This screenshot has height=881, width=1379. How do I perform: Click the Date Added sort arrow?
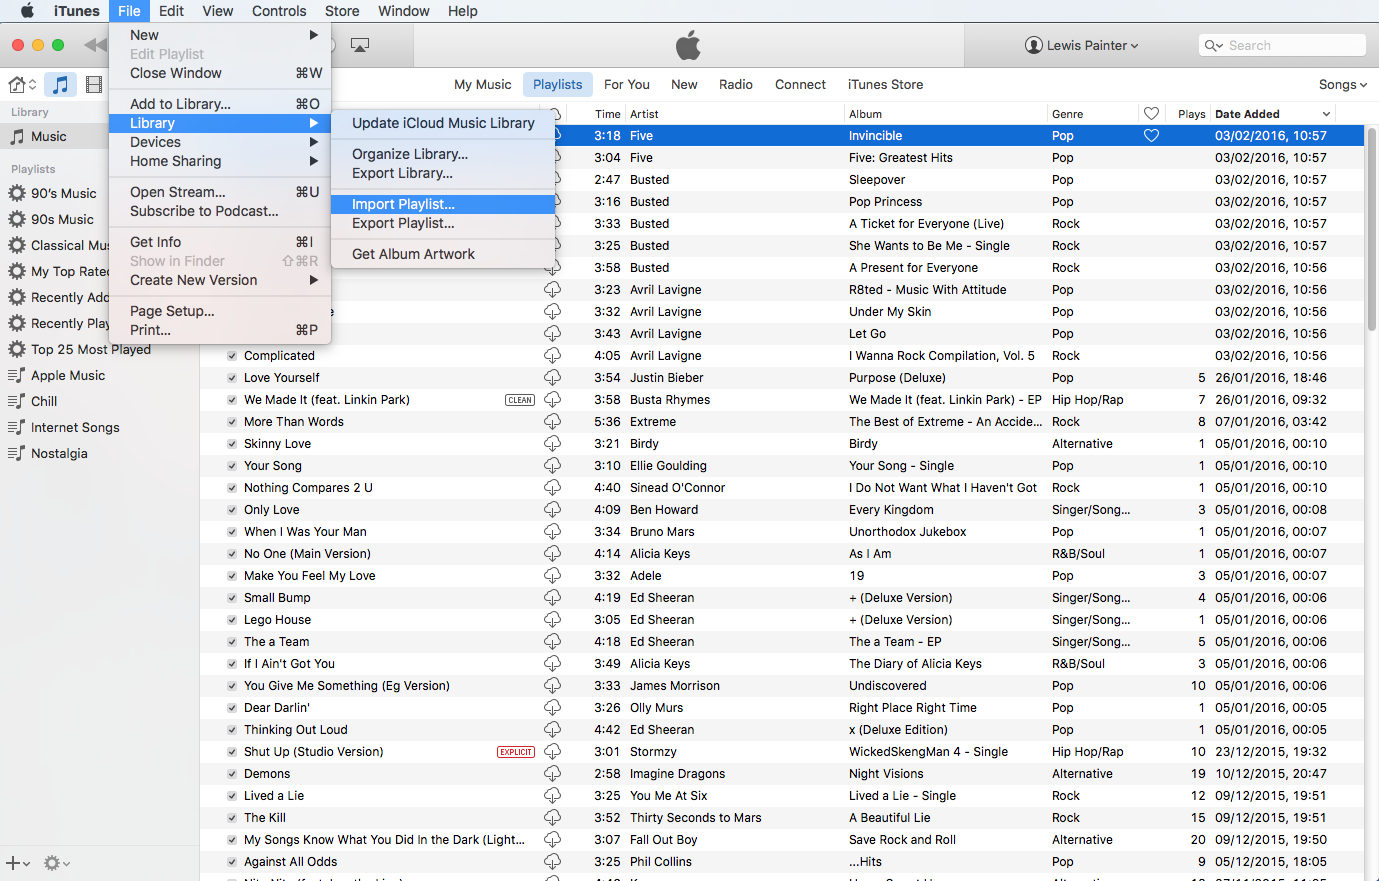coord(1326,114)
